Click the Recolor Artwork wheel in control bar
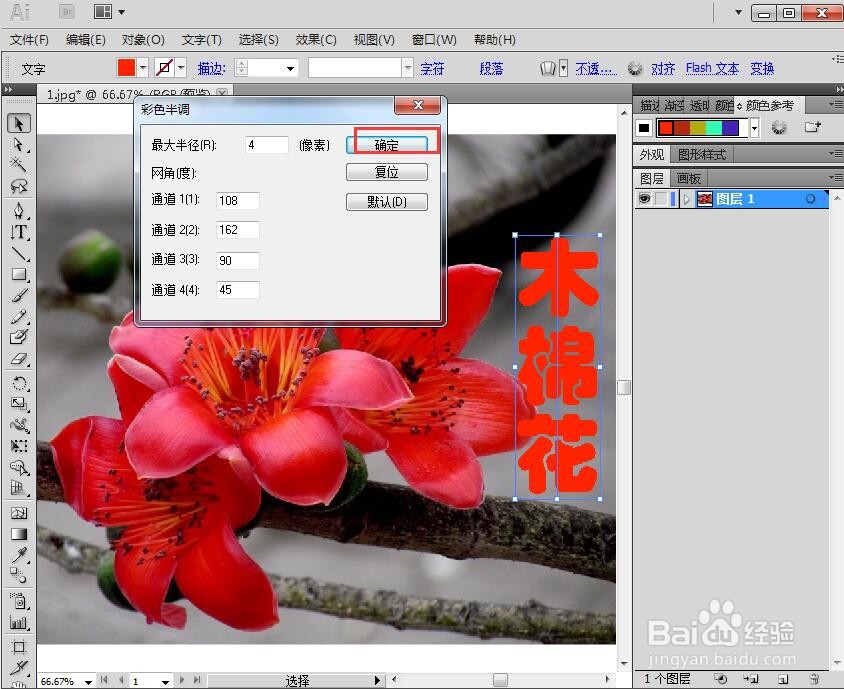 pos(635,68)
